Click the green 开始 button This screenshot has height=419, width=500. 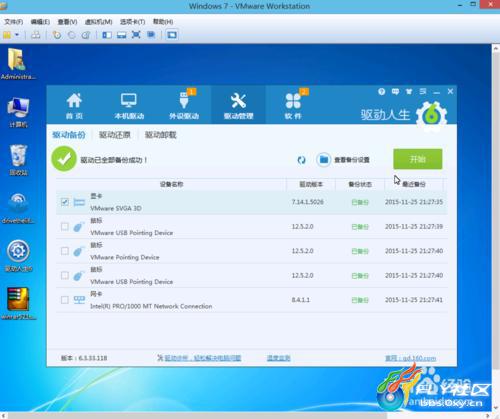(x=418, y=159)
